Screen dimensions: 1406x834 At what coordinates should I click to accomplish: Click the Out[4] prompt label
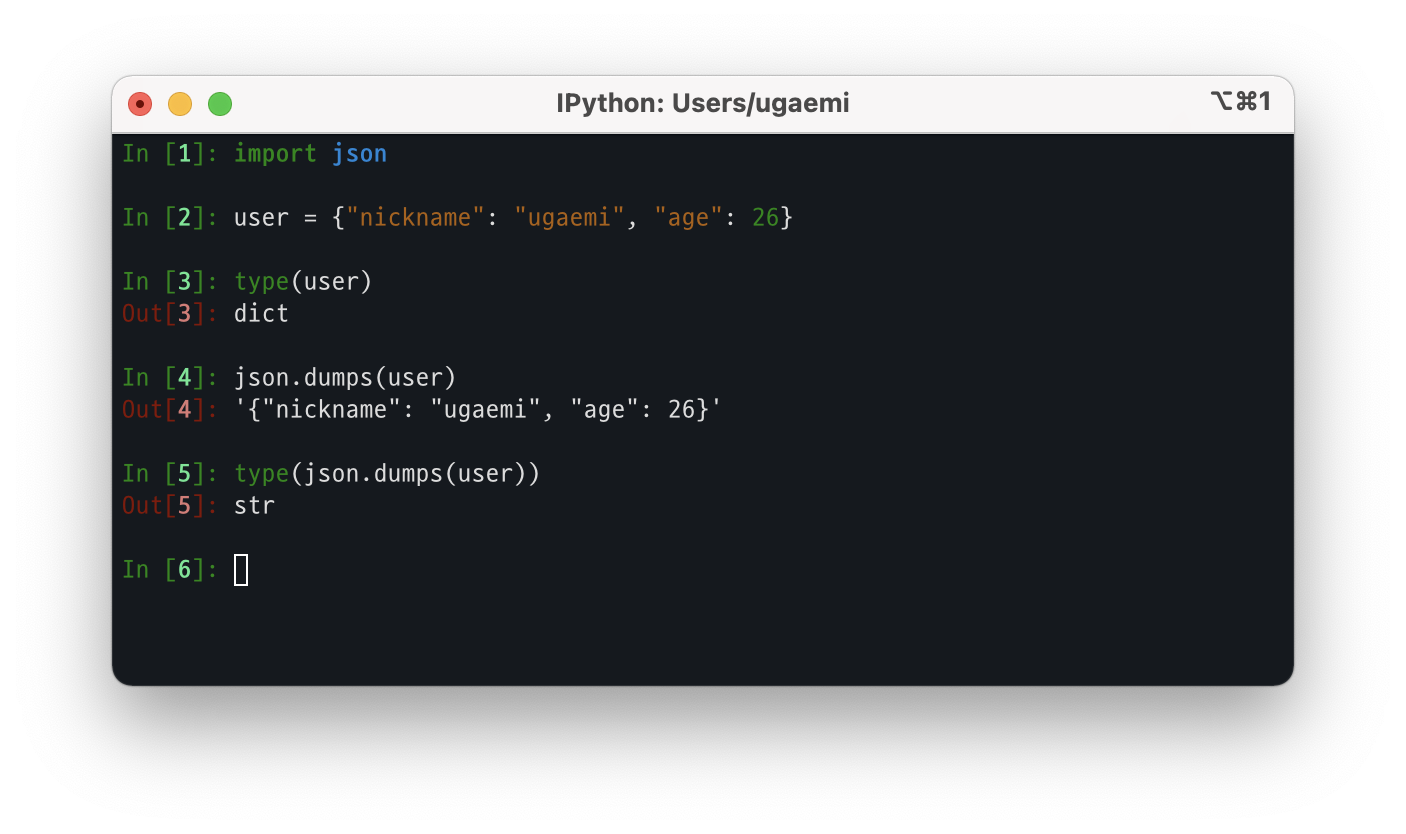(171, 410)
